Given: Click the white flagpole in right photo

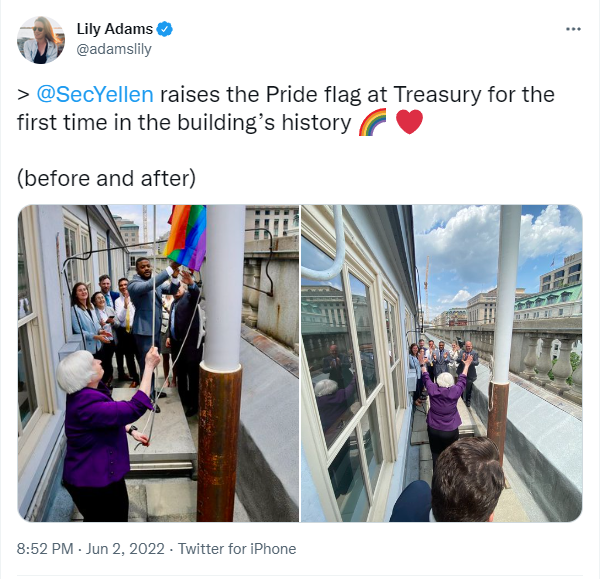Looking at the screenshot, I should pyautogui.click(x=509, y=294).
